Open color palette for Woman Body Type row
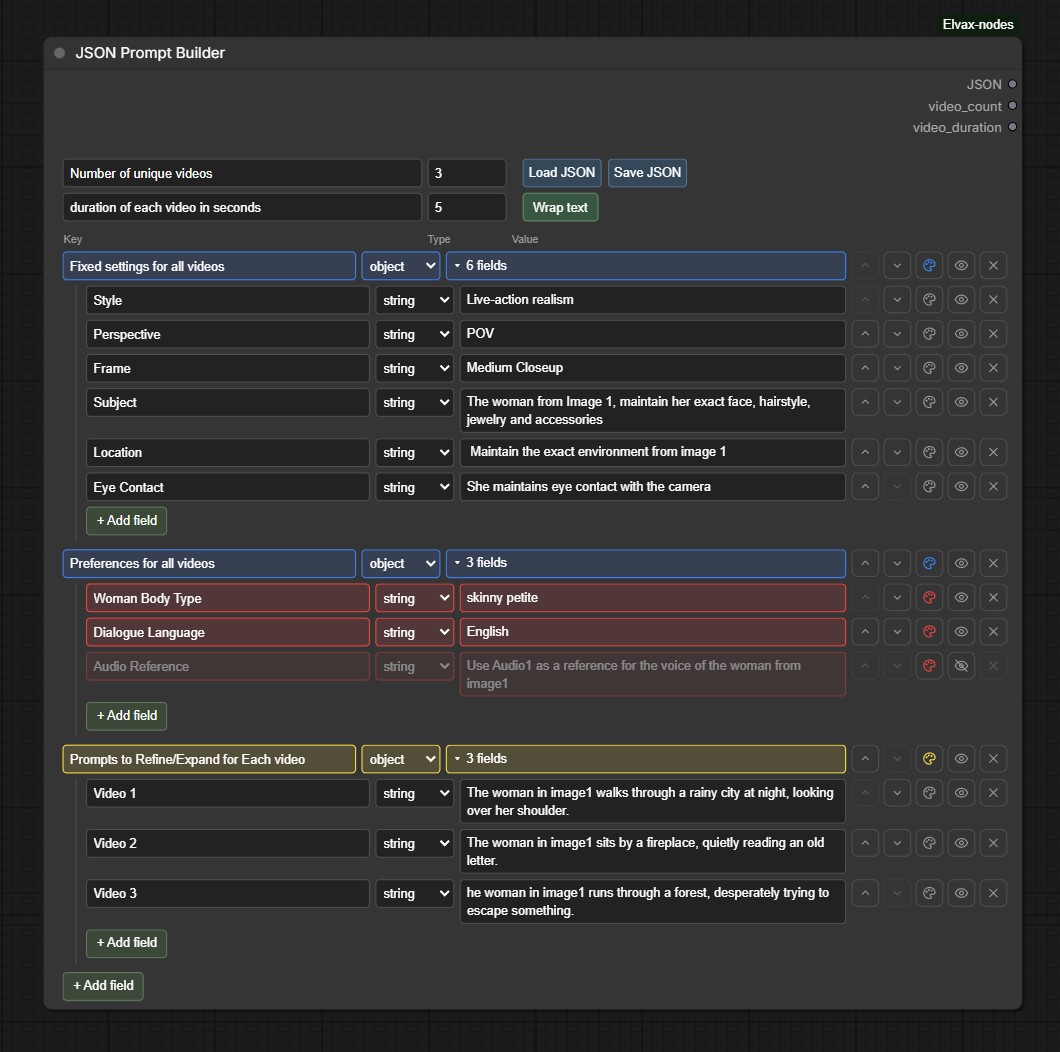Image resolution: width=1060 pixels, height=1052 pixels. pyautogui.click(x=929, y=598)
